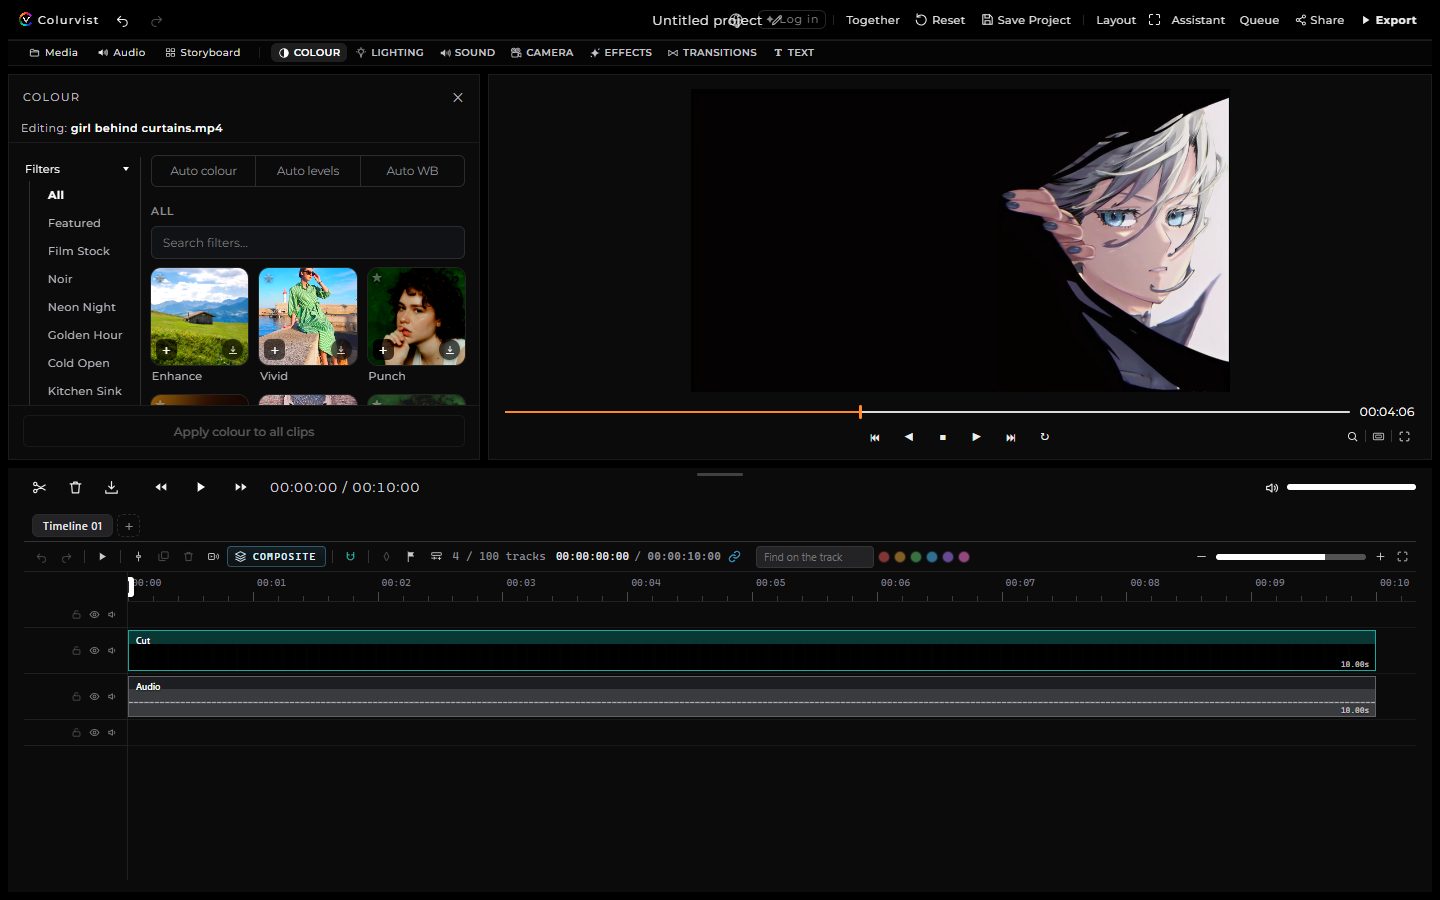Click the master volume slider
1440x900 pixels.
tap(1351, 487)
